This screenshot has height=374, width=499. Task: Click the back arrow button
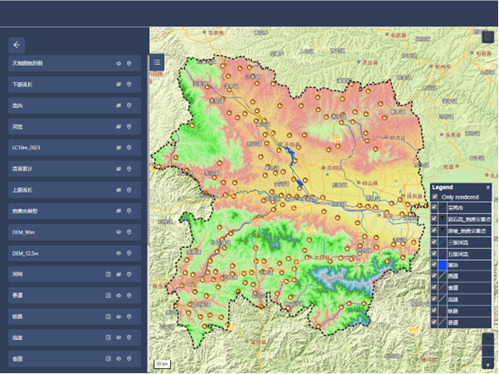[16, 45]
